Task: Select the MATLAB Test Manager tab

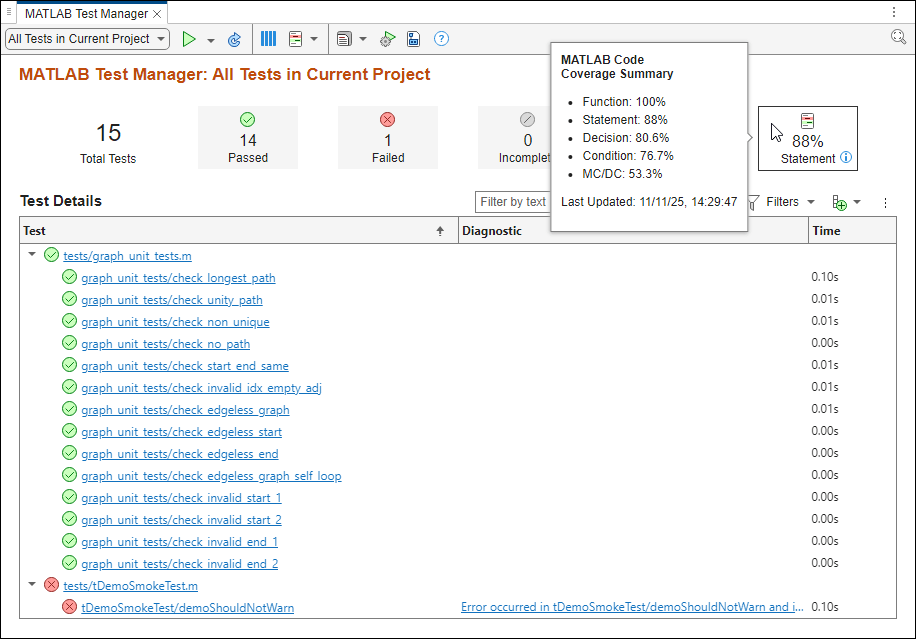Action: coord(86,13)
